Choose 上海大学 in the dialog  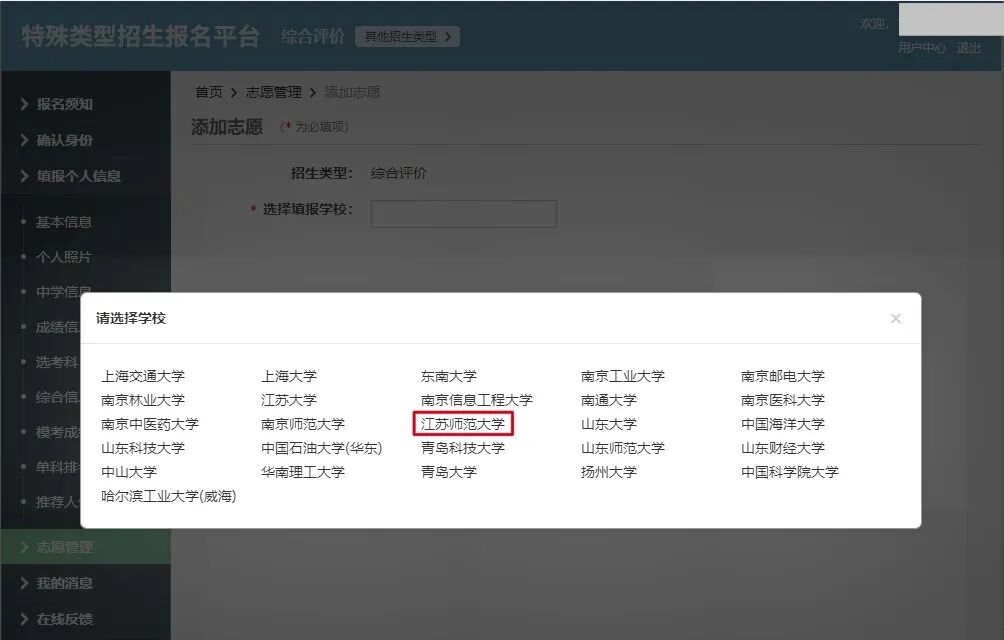pyautogui.click(x=289, y=376)
